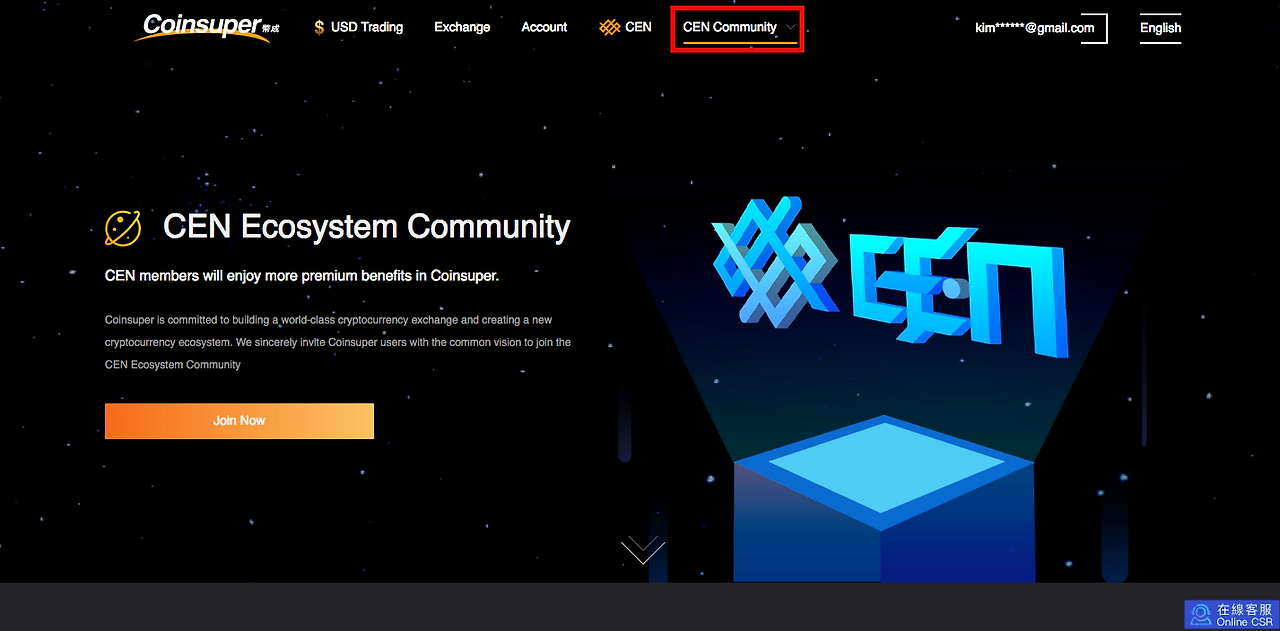The height and width of the screenshot is (631, 1280).
Task: Click the dollar sign icon beside USD Trading
Action: [x=319, y=27]
